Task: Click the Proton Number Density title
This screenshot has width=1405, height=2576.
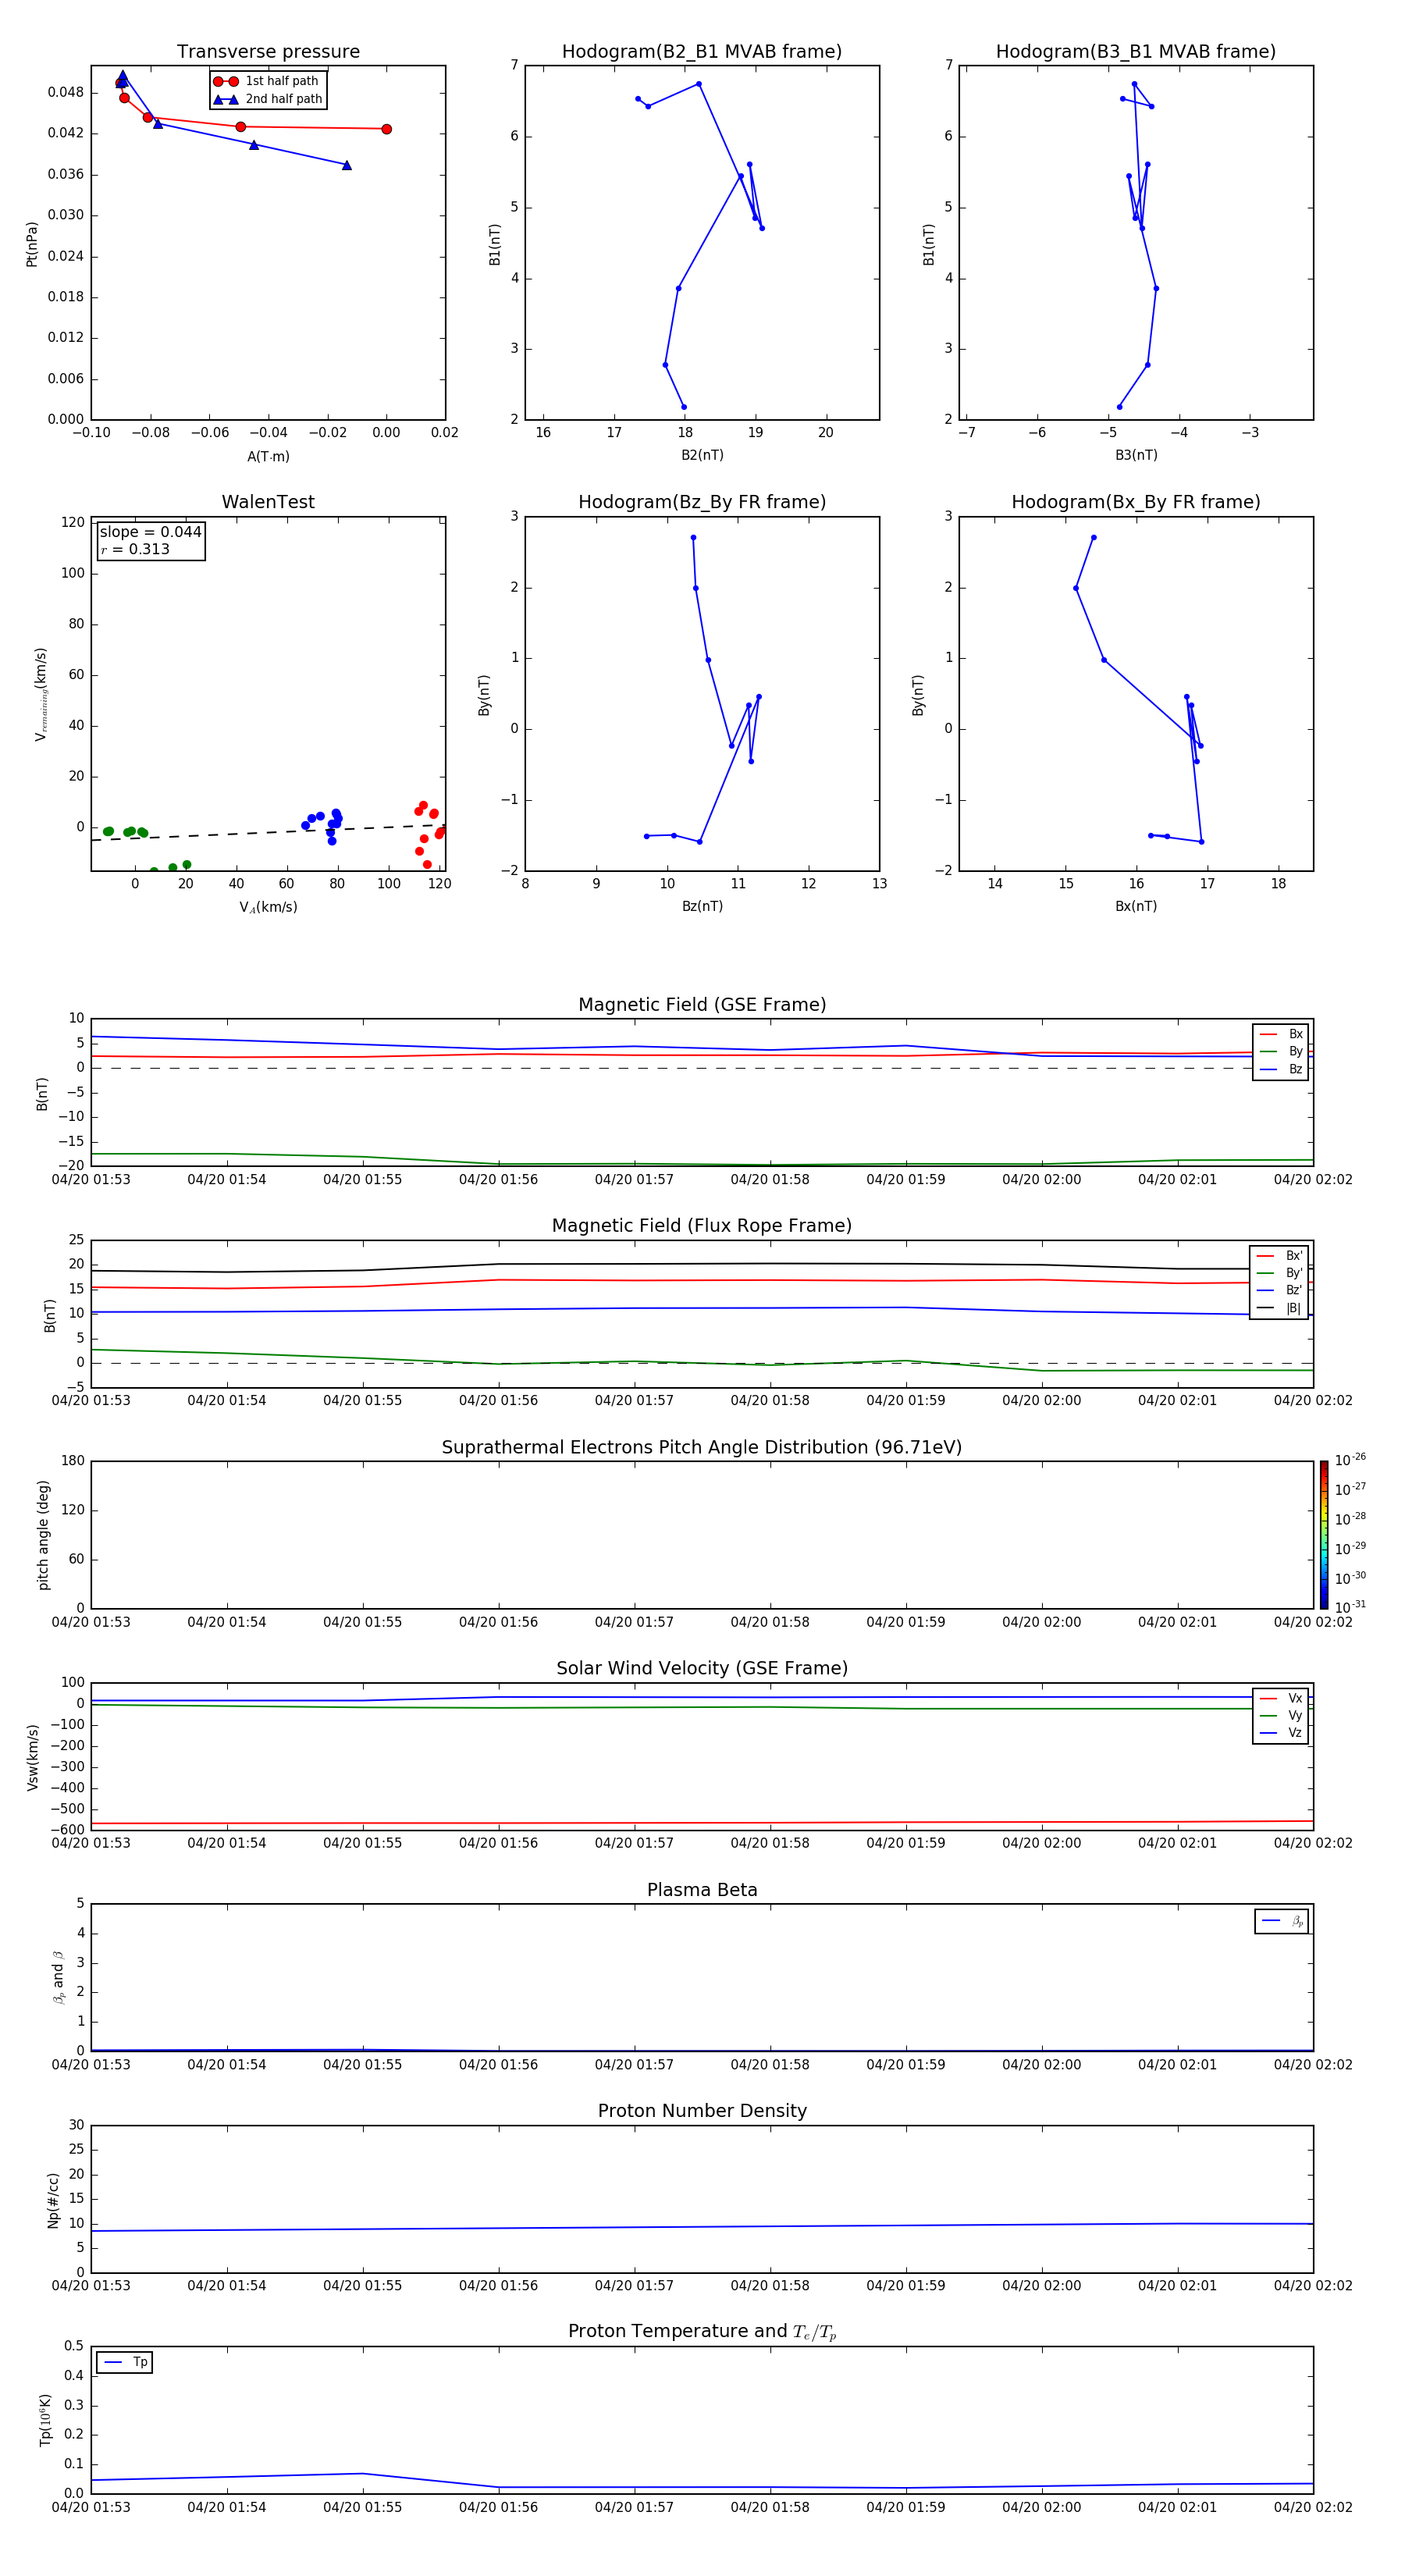Action: point(702,2111)
